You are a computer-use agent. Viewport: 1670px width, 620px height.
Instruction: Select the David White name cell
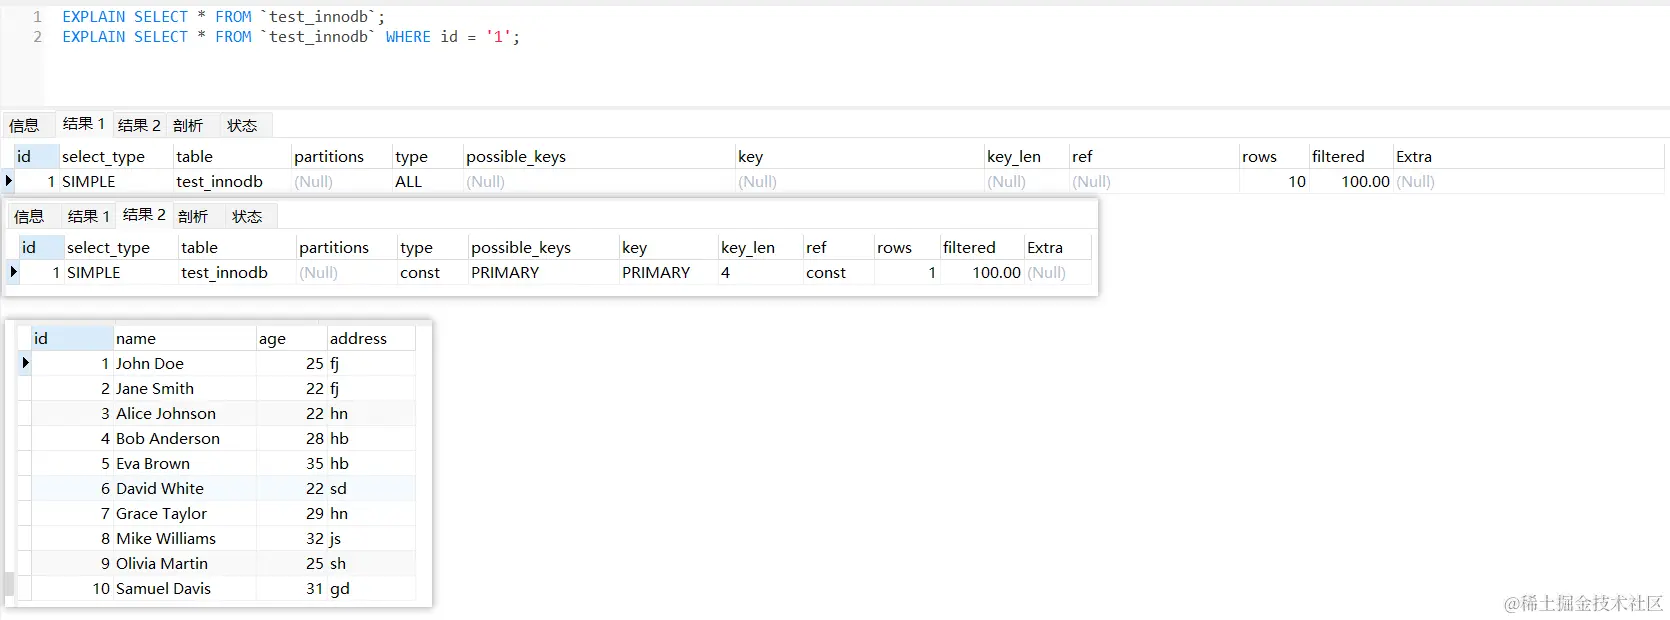point(185,488)
